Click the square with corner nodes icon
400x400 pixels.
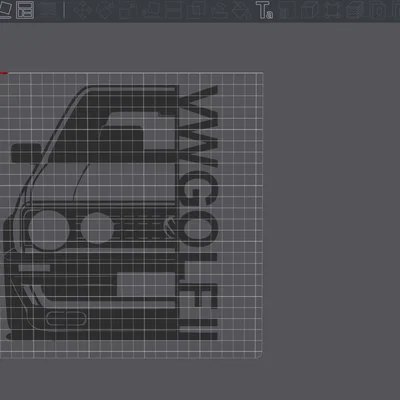click(x=332, y=10)
